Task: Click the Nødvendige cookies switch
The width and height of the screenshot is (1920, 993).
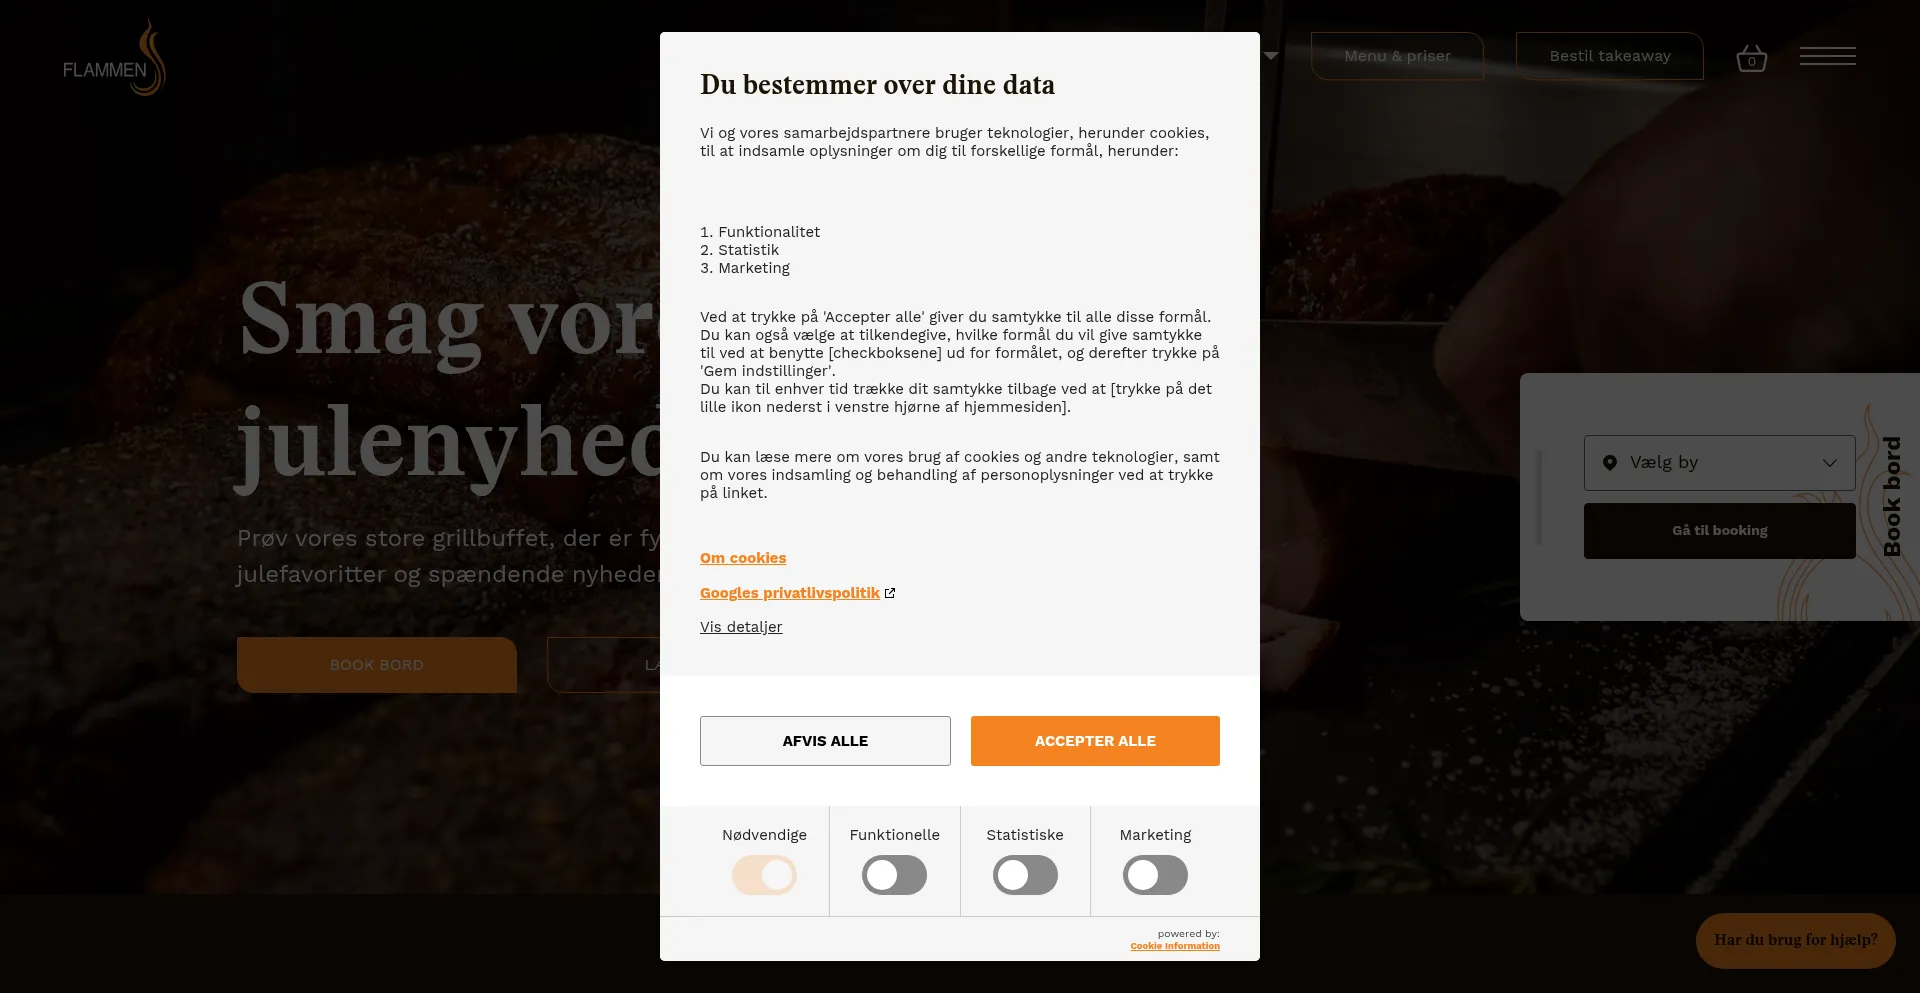Action: [764, 875]
